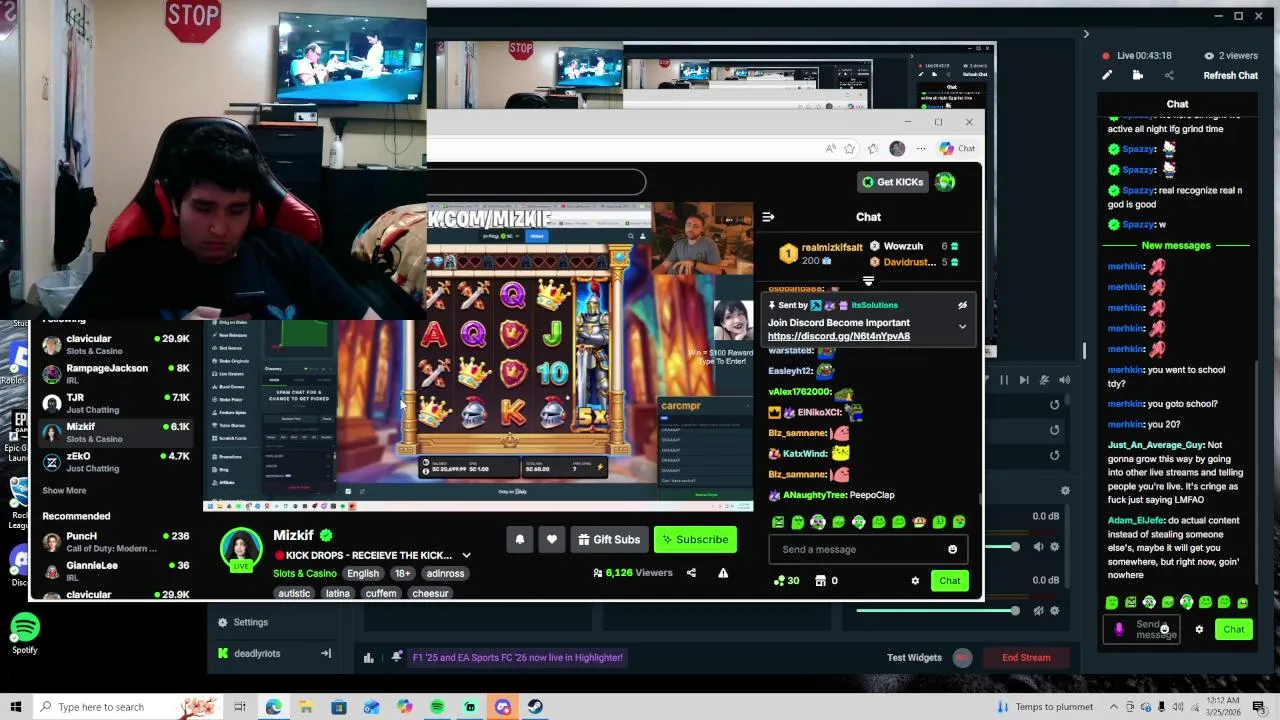Click heart follow button for Mizkif
Image resolution: width=1280 pixels, height=720 pixels.
pos(552,540)
